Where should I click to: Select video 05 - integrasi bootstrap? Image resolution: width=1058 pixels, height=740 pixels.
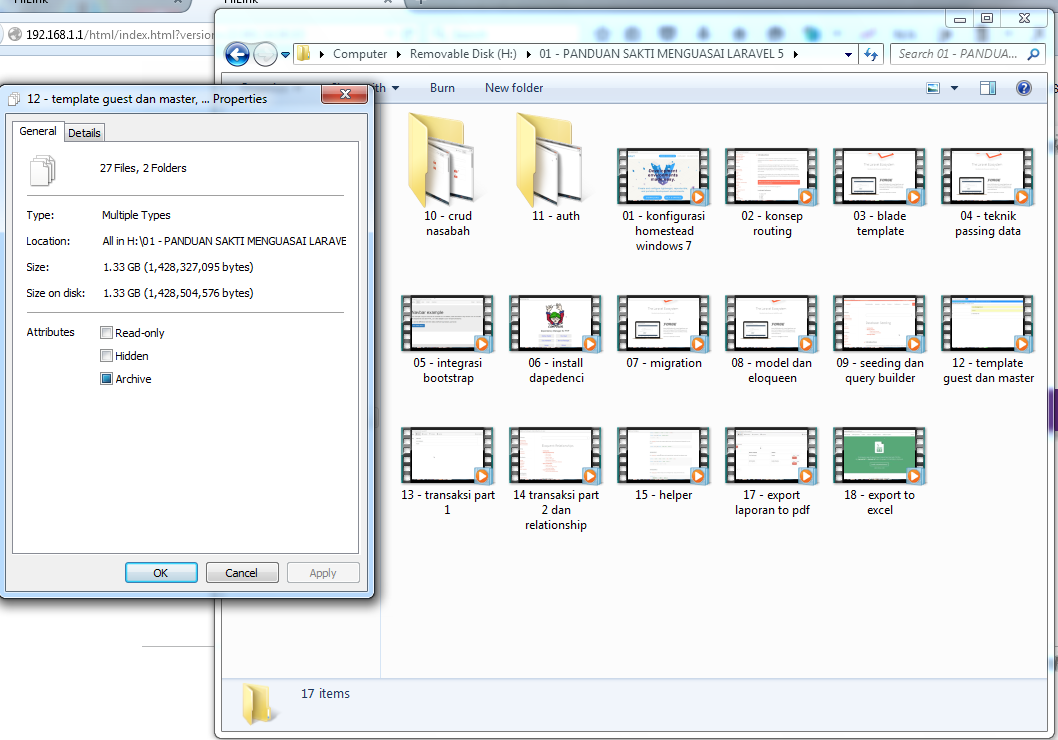click(x=447, y=340)
